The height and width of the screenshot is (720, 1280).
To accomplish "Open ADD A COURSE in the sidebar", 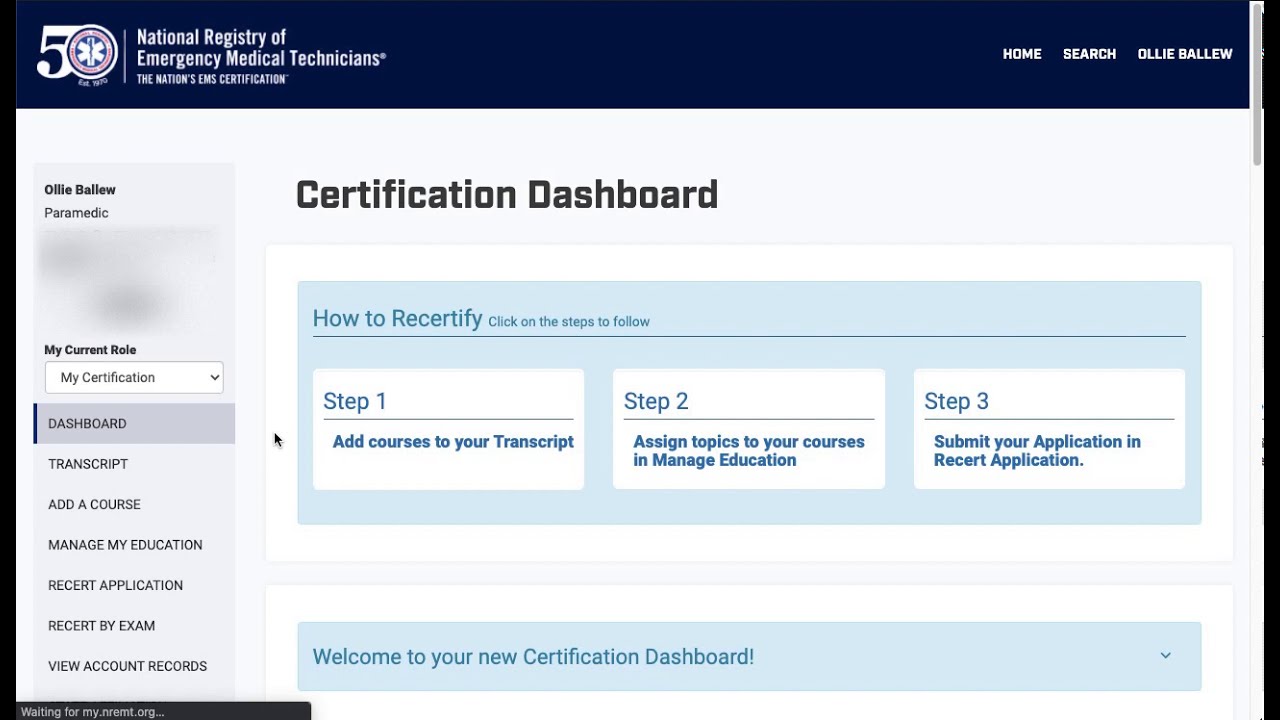I will 135,504.
